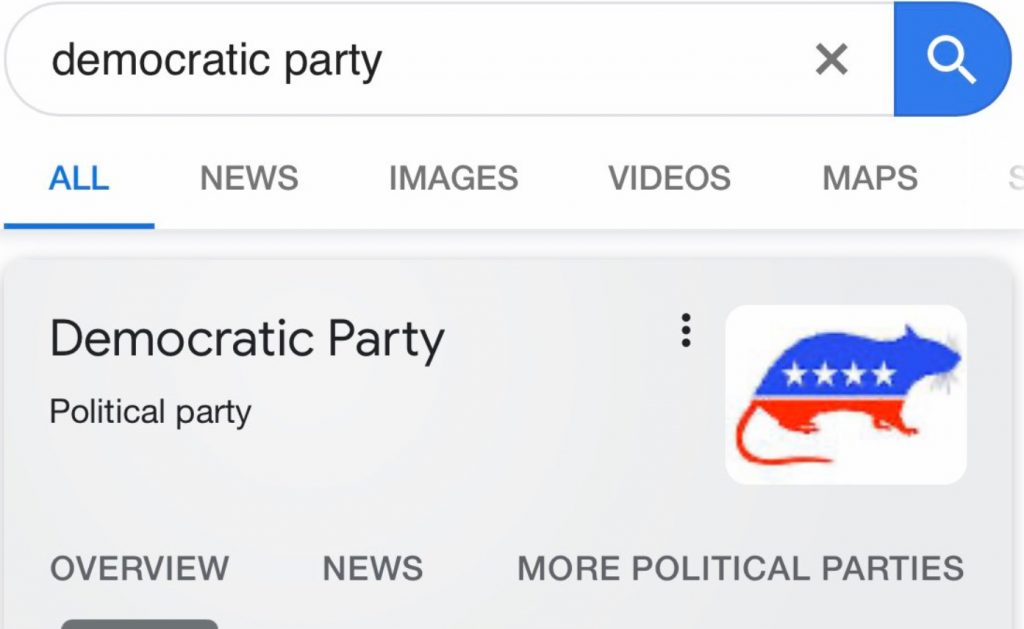1024x629 pixels.
Task: Click the blue search magnifier icon
Action: pyautogui.click(x=952, y=57)
